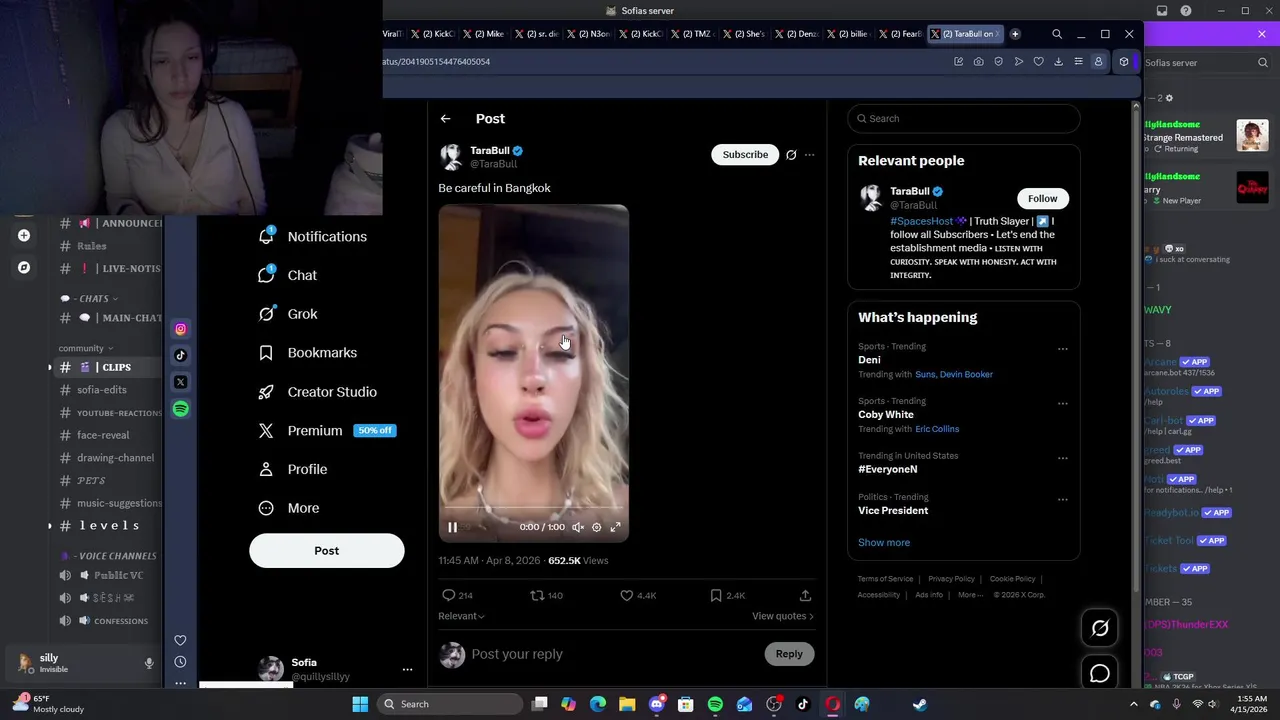Like the post with 4.4K likes

[x=637, y=596]
